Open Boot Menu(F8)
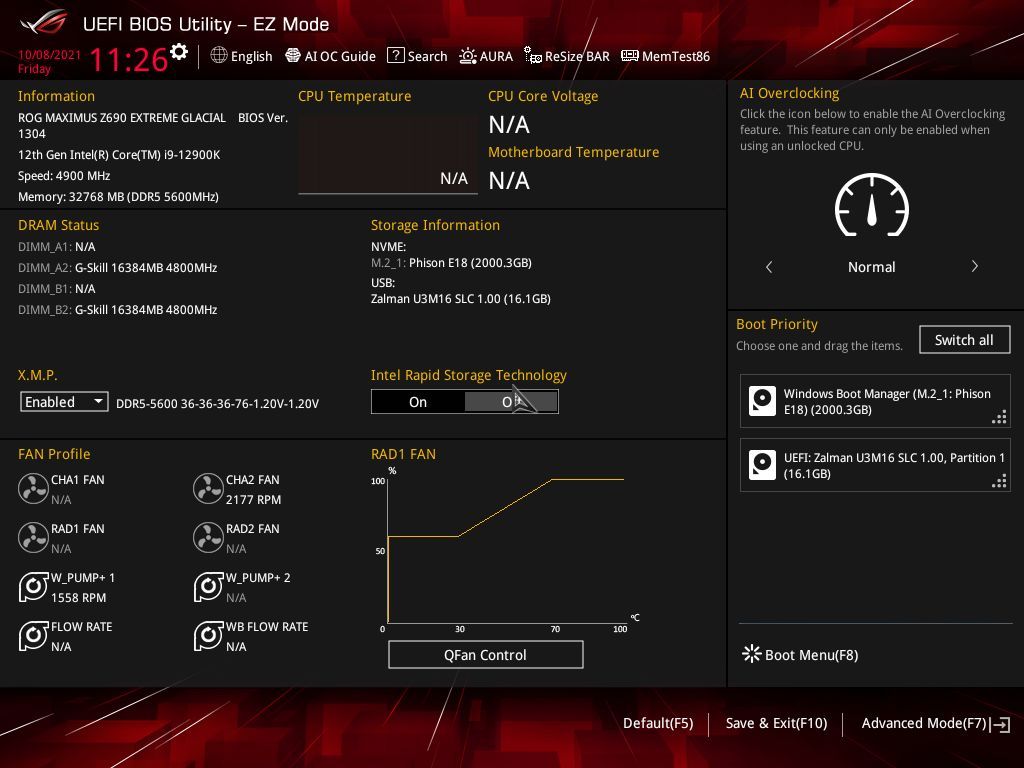The width and height of the screenshot is (1024, 768). pyautogui.click(x=800, y=654)
